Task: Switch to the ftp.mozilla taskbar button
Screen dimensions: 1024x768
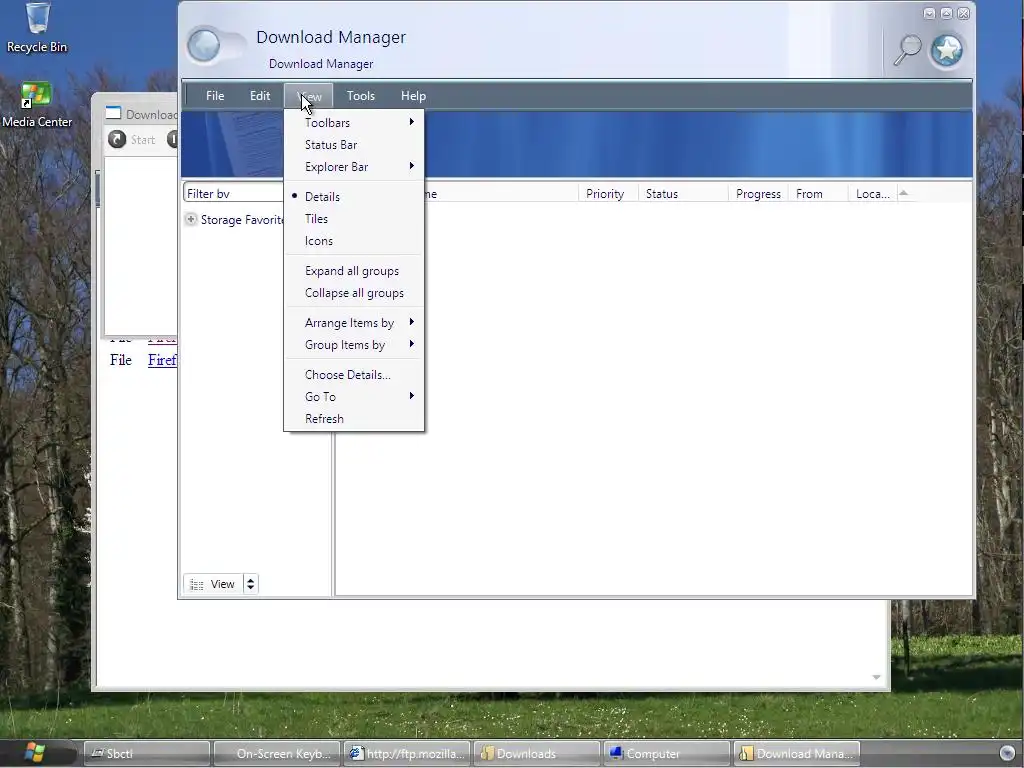Action: (x=407, y=754)
